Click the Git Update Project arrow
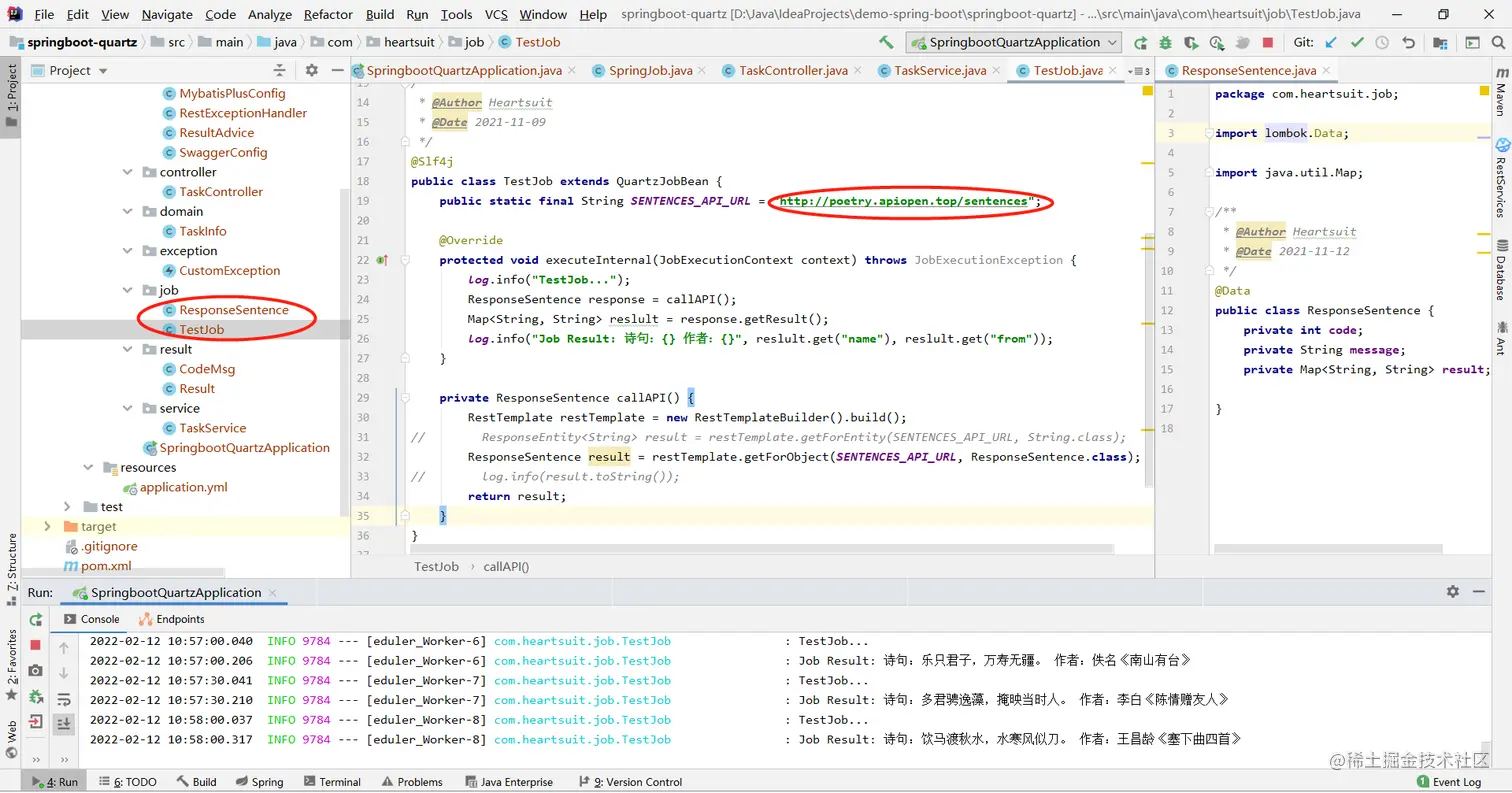The image size is (1512, 793). pos(1331,42)
